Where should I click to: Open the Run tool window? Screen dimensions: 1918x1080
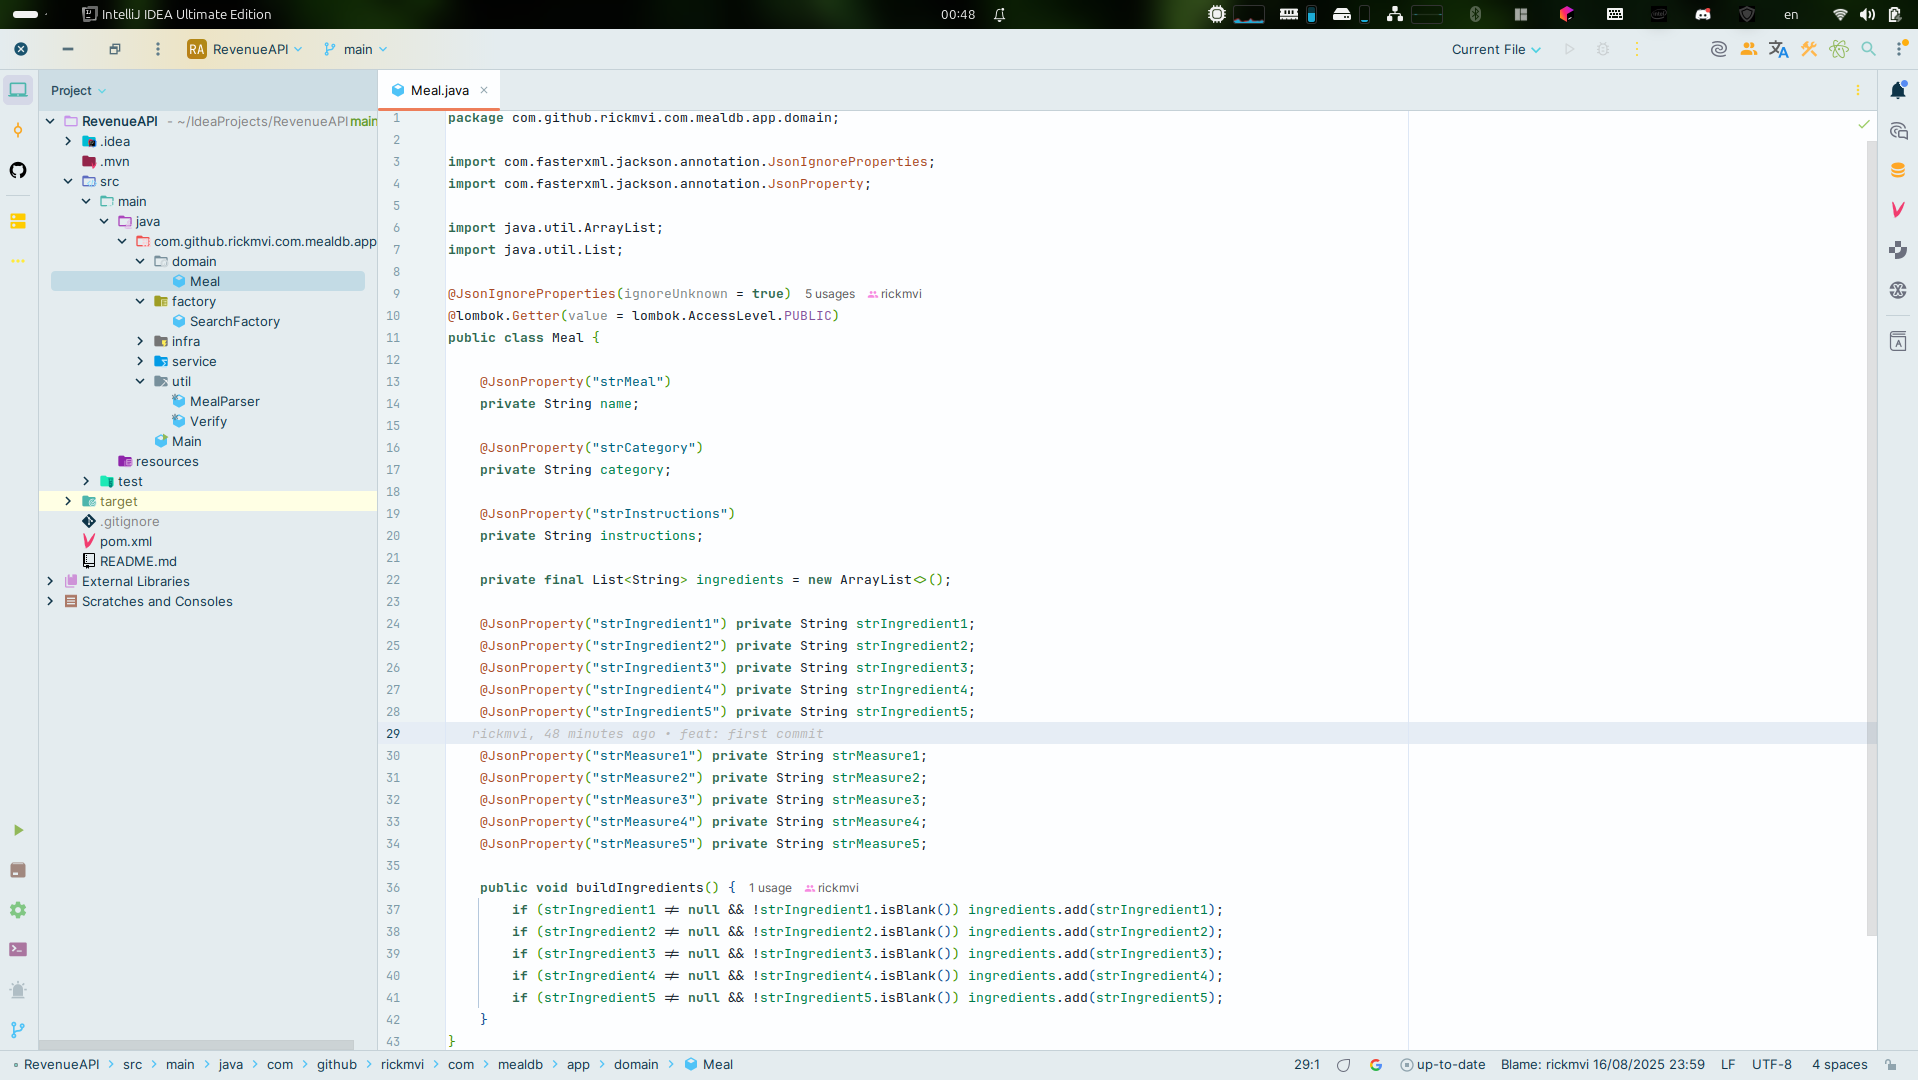click(x=18, y=830)
